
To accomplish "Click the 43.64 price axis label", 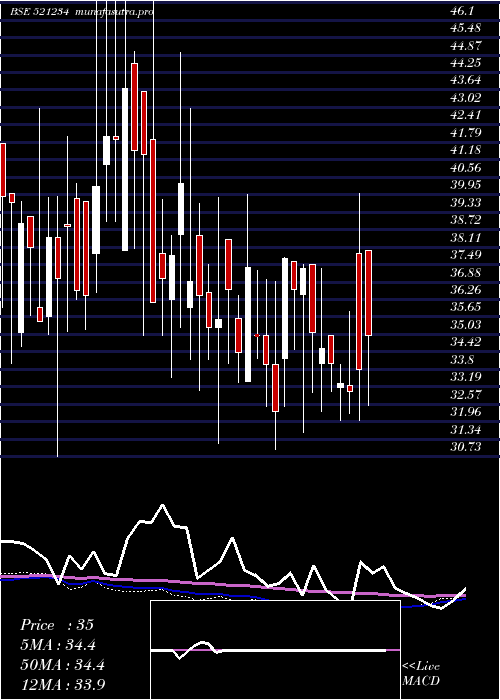I will [x=465, y=80].
